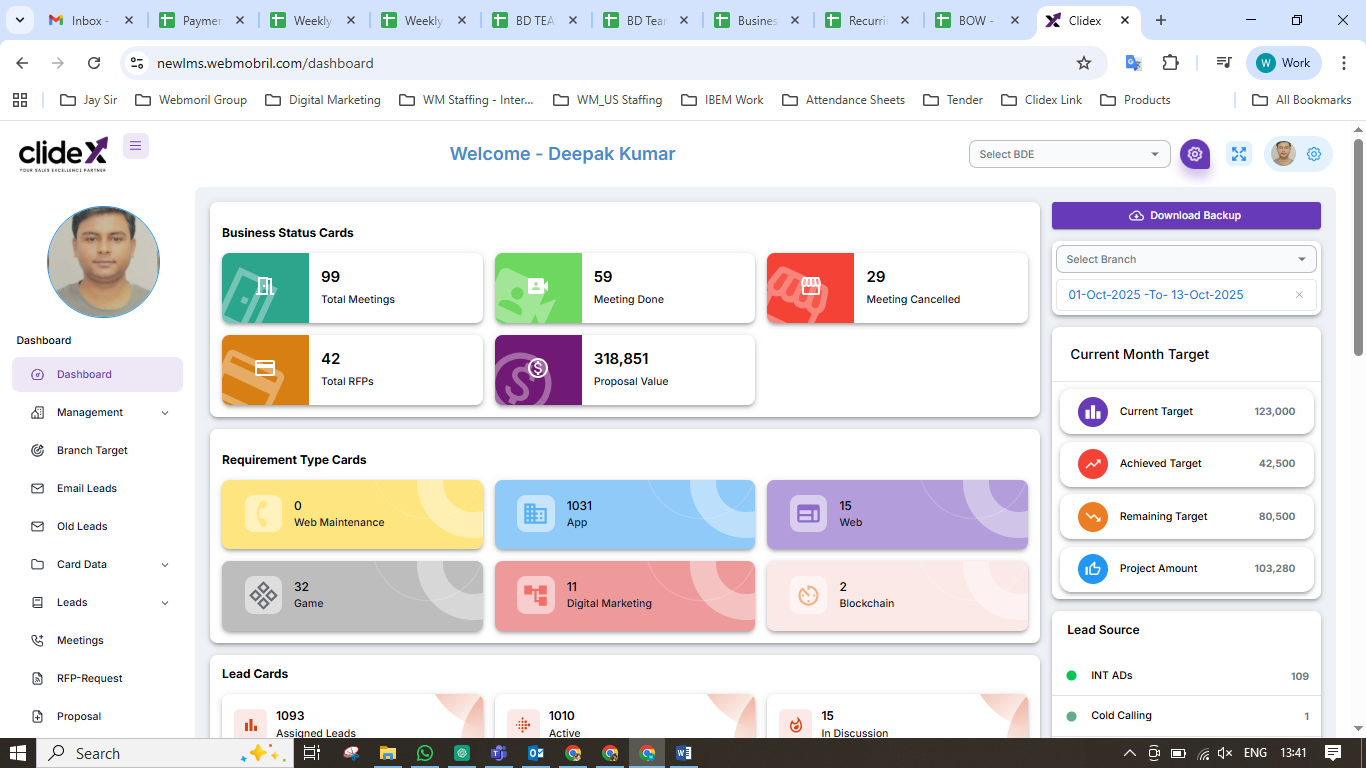Click the Meeting Cancelled store icon
This screenshot has height=768, width=1366.
(x=810, y=287)
